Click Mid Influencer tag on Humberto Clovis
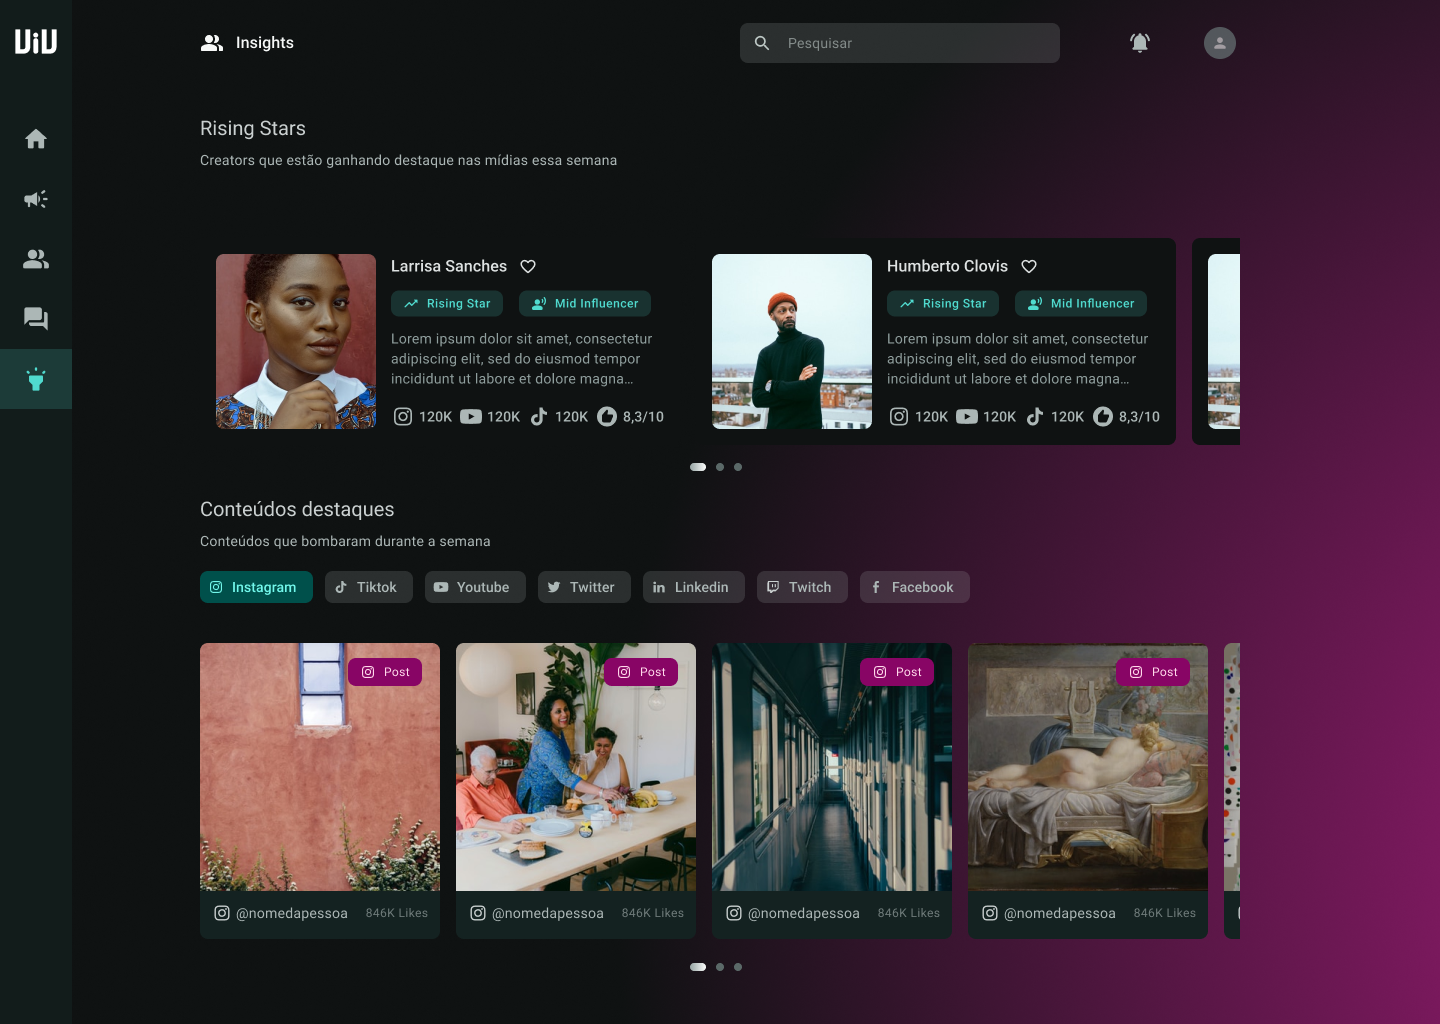 (x=1081, y=303)
